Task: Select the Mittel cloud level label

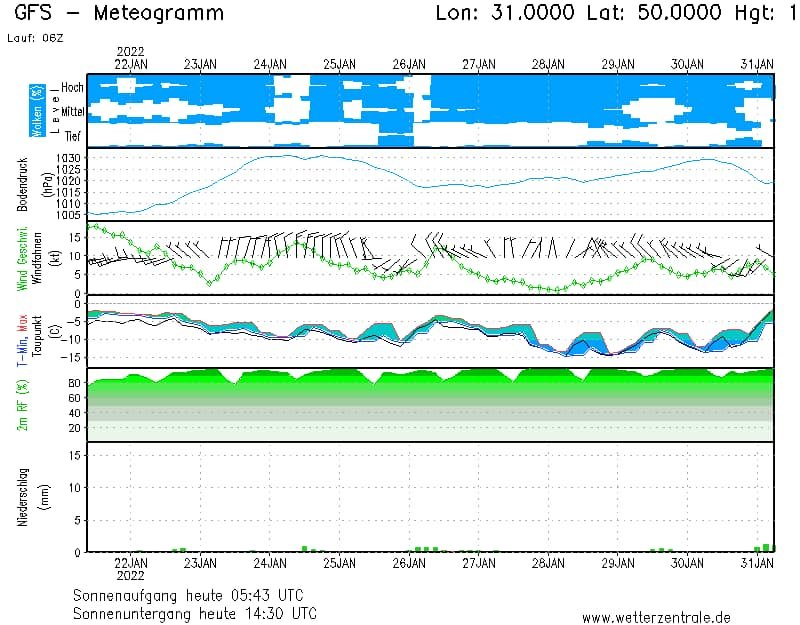Action: (x=72, y=112)
